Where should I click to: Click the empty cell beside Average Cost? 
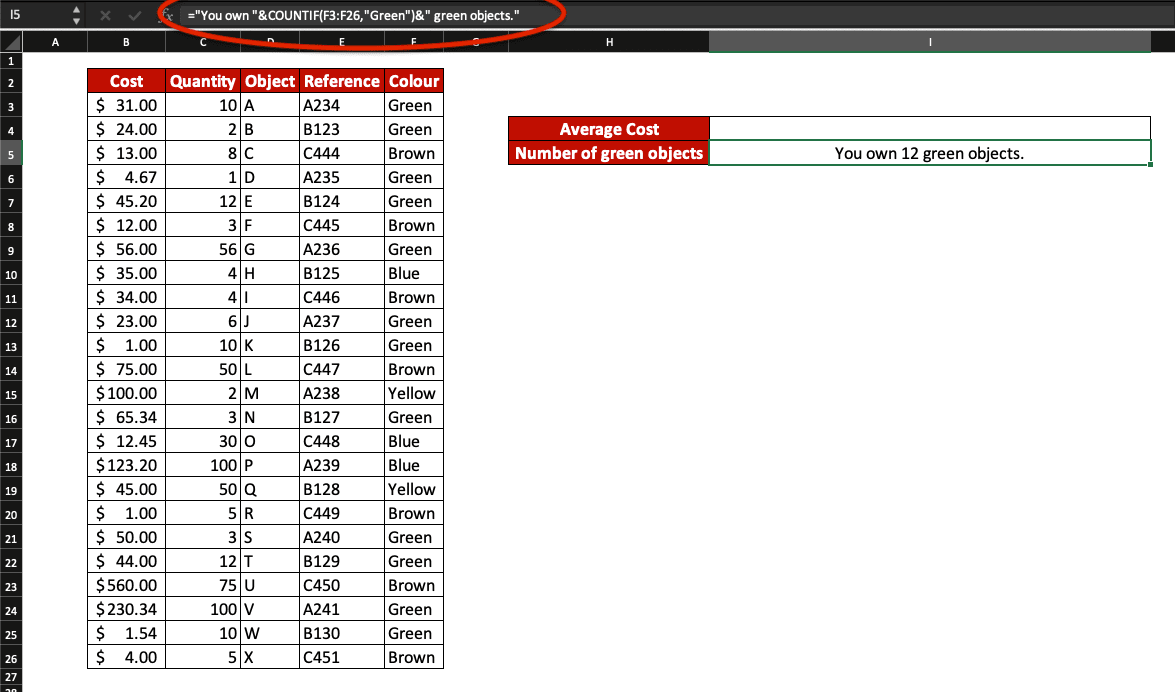click(x=930, y=129)
